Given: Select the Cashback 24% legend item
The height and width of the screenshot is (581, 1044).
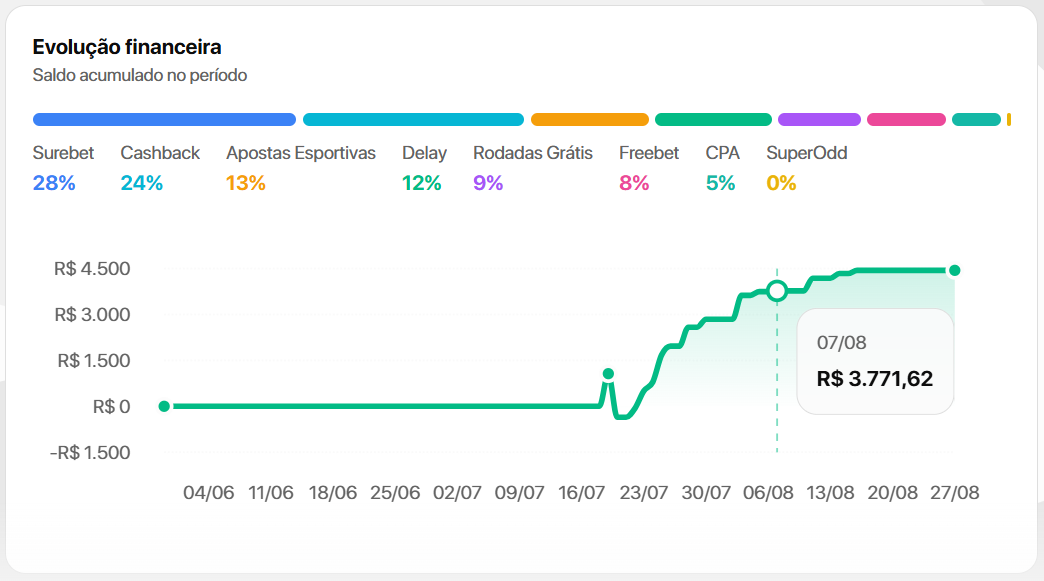Looking at the screenshot, I should pyautogui.click(x=160, y=168).
